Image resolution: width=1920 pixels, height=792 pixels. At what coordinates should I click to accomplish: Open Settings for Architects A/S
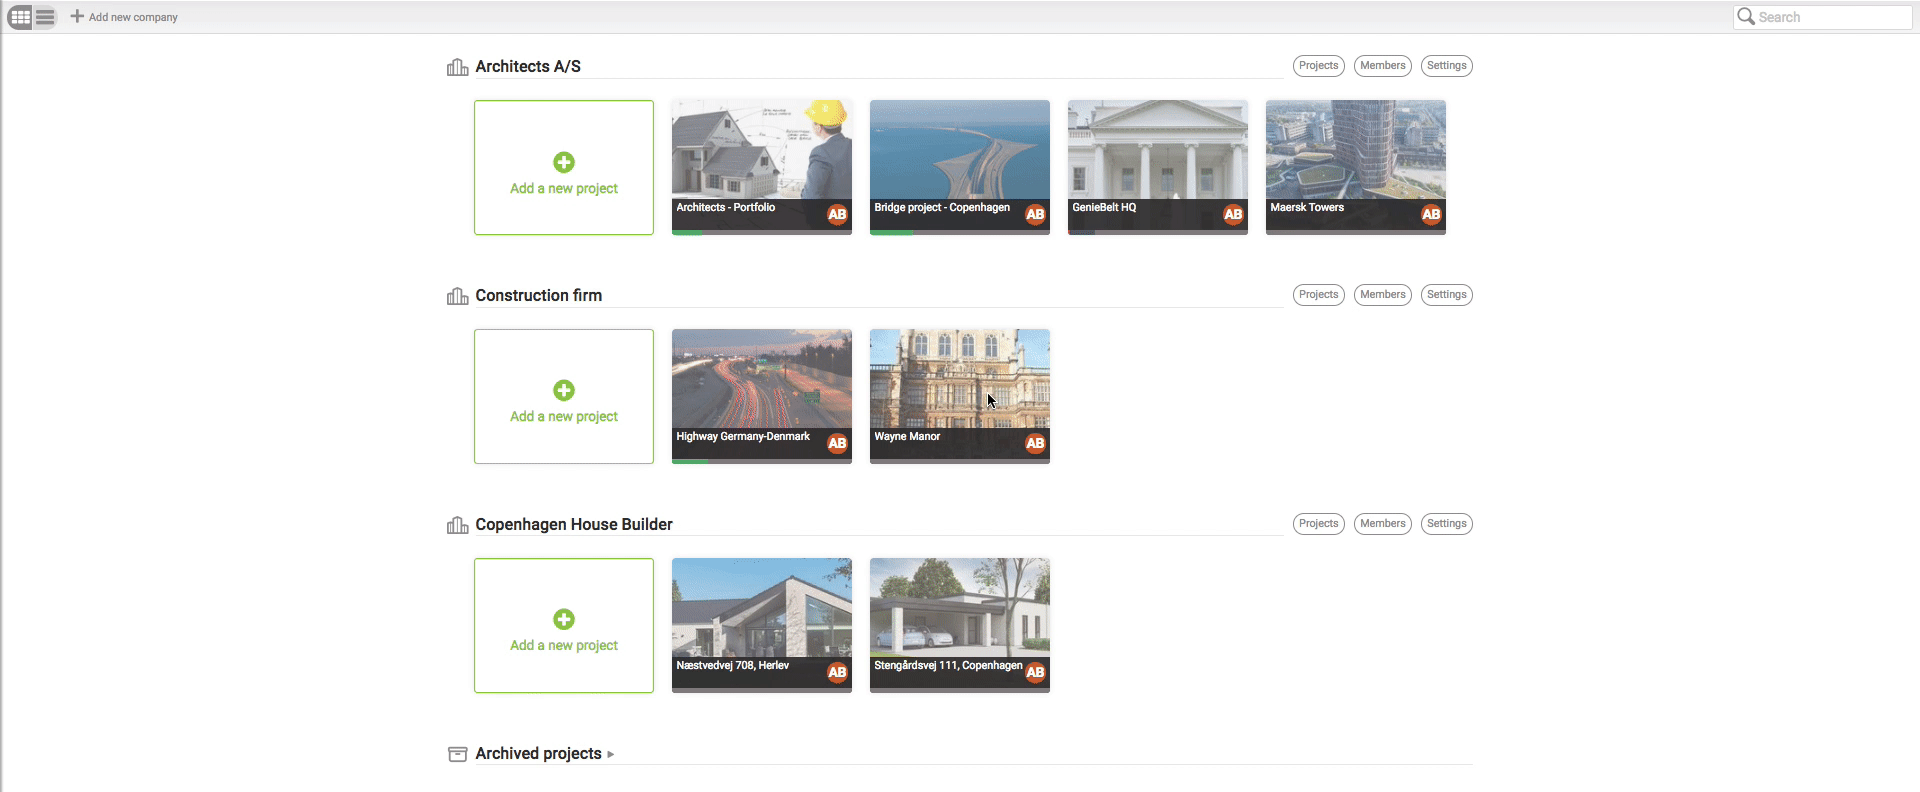pos(1446,66)
